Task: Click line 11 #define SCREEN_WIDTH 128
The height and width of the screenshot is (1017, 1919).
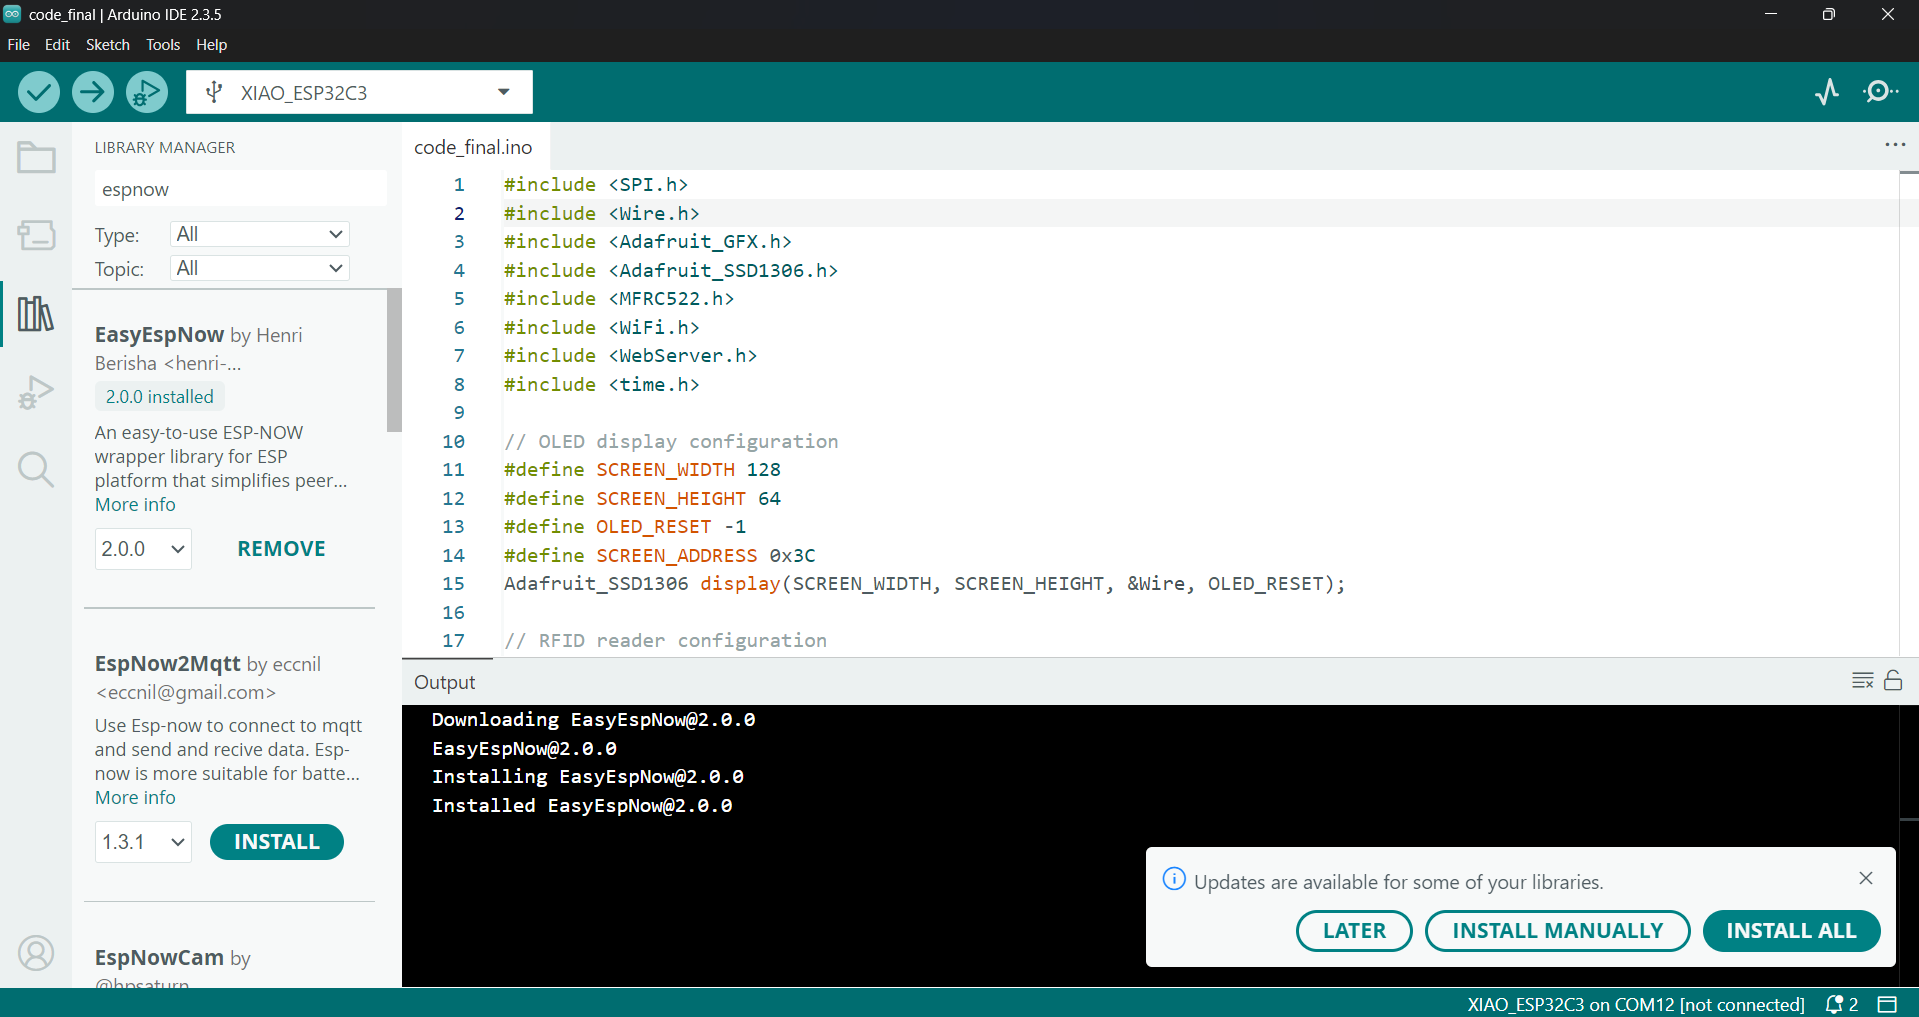Action: 642,470
